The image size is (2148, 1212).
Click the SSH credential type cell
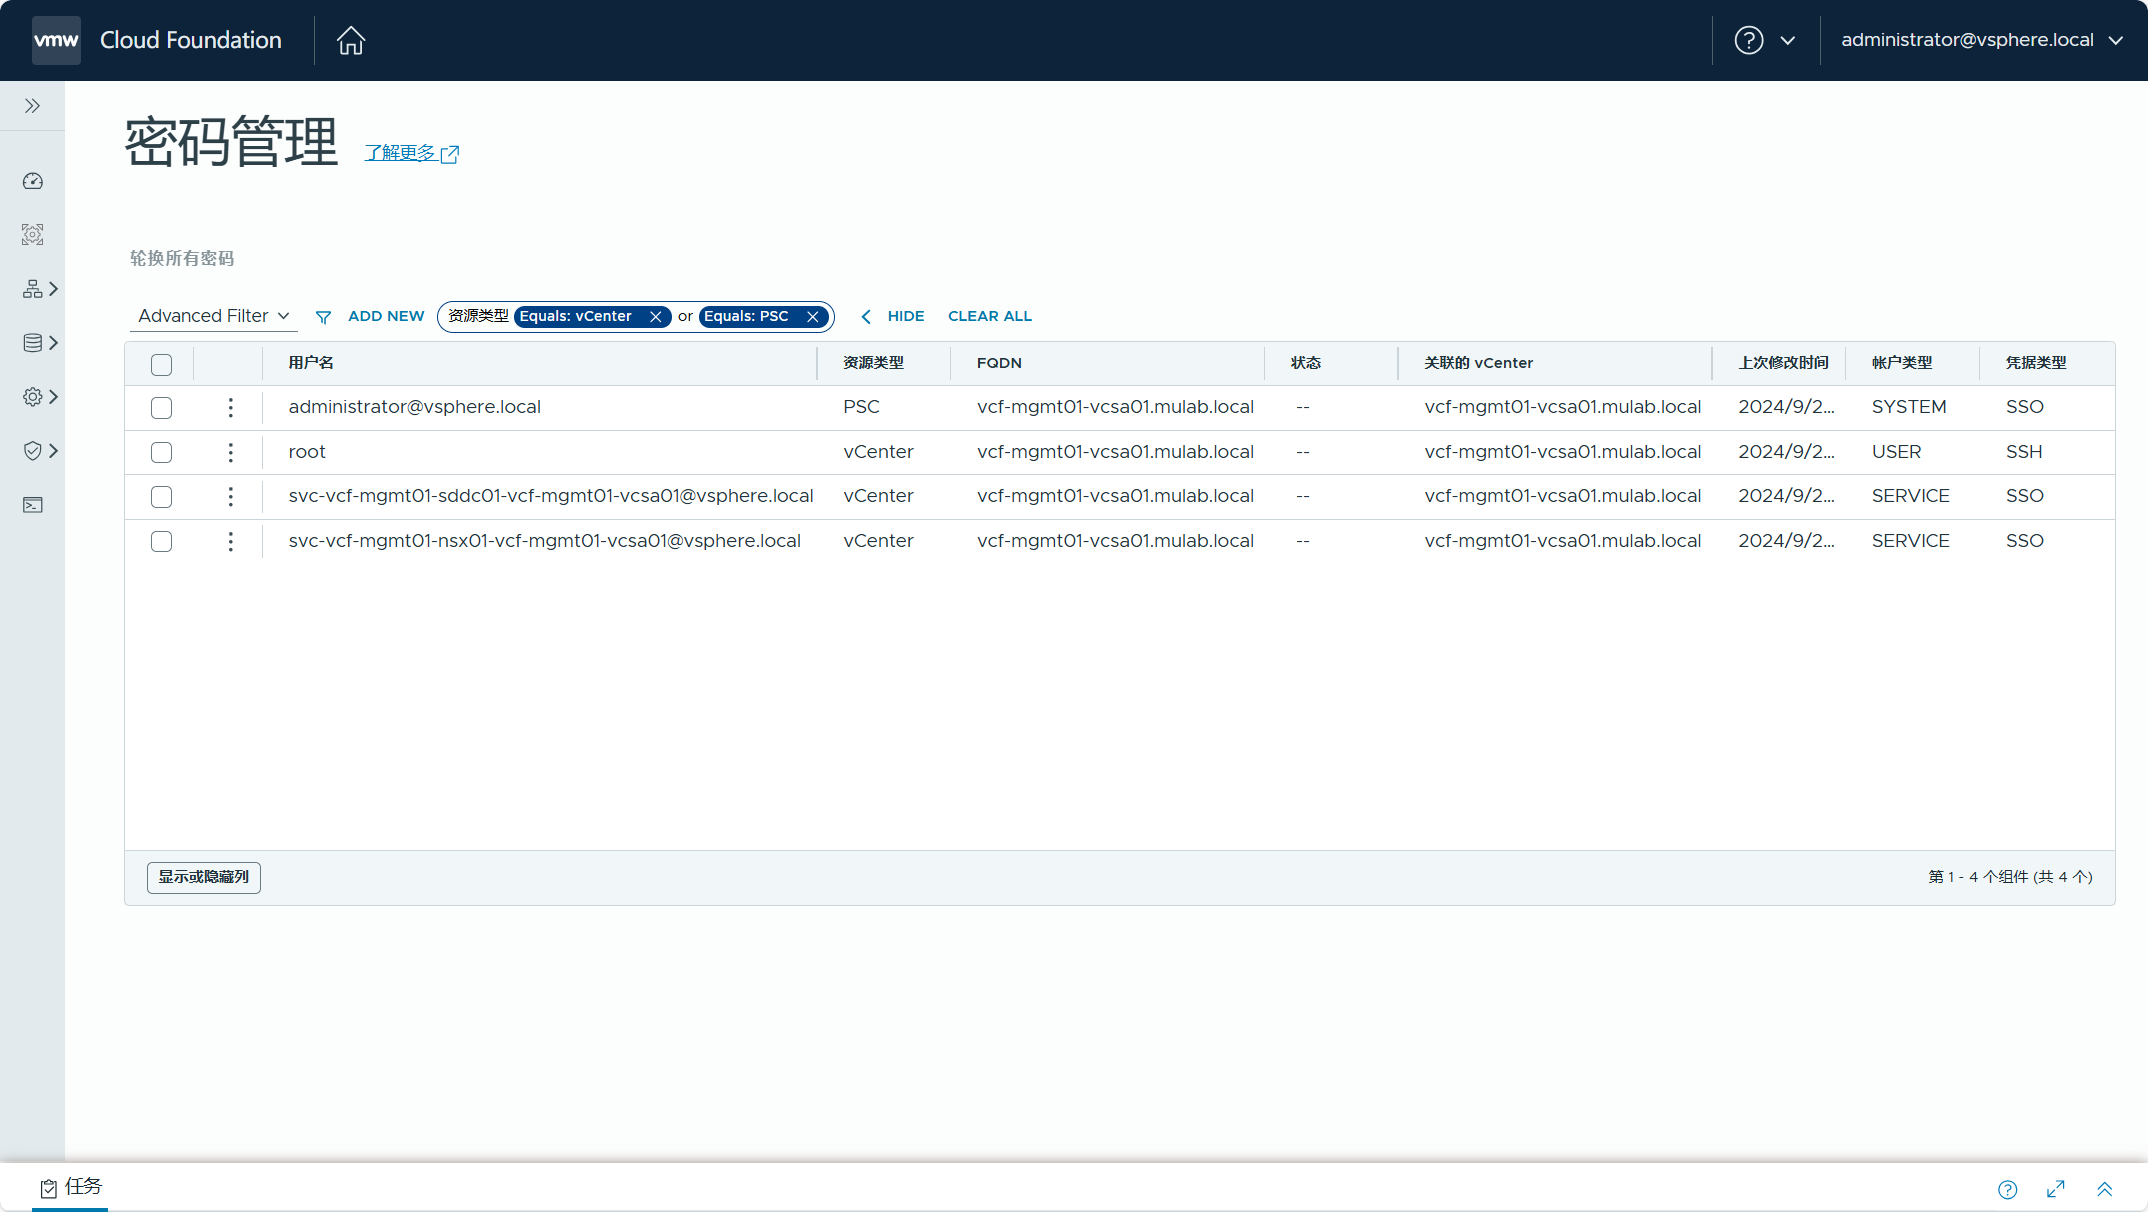[x=2024, y=452]
